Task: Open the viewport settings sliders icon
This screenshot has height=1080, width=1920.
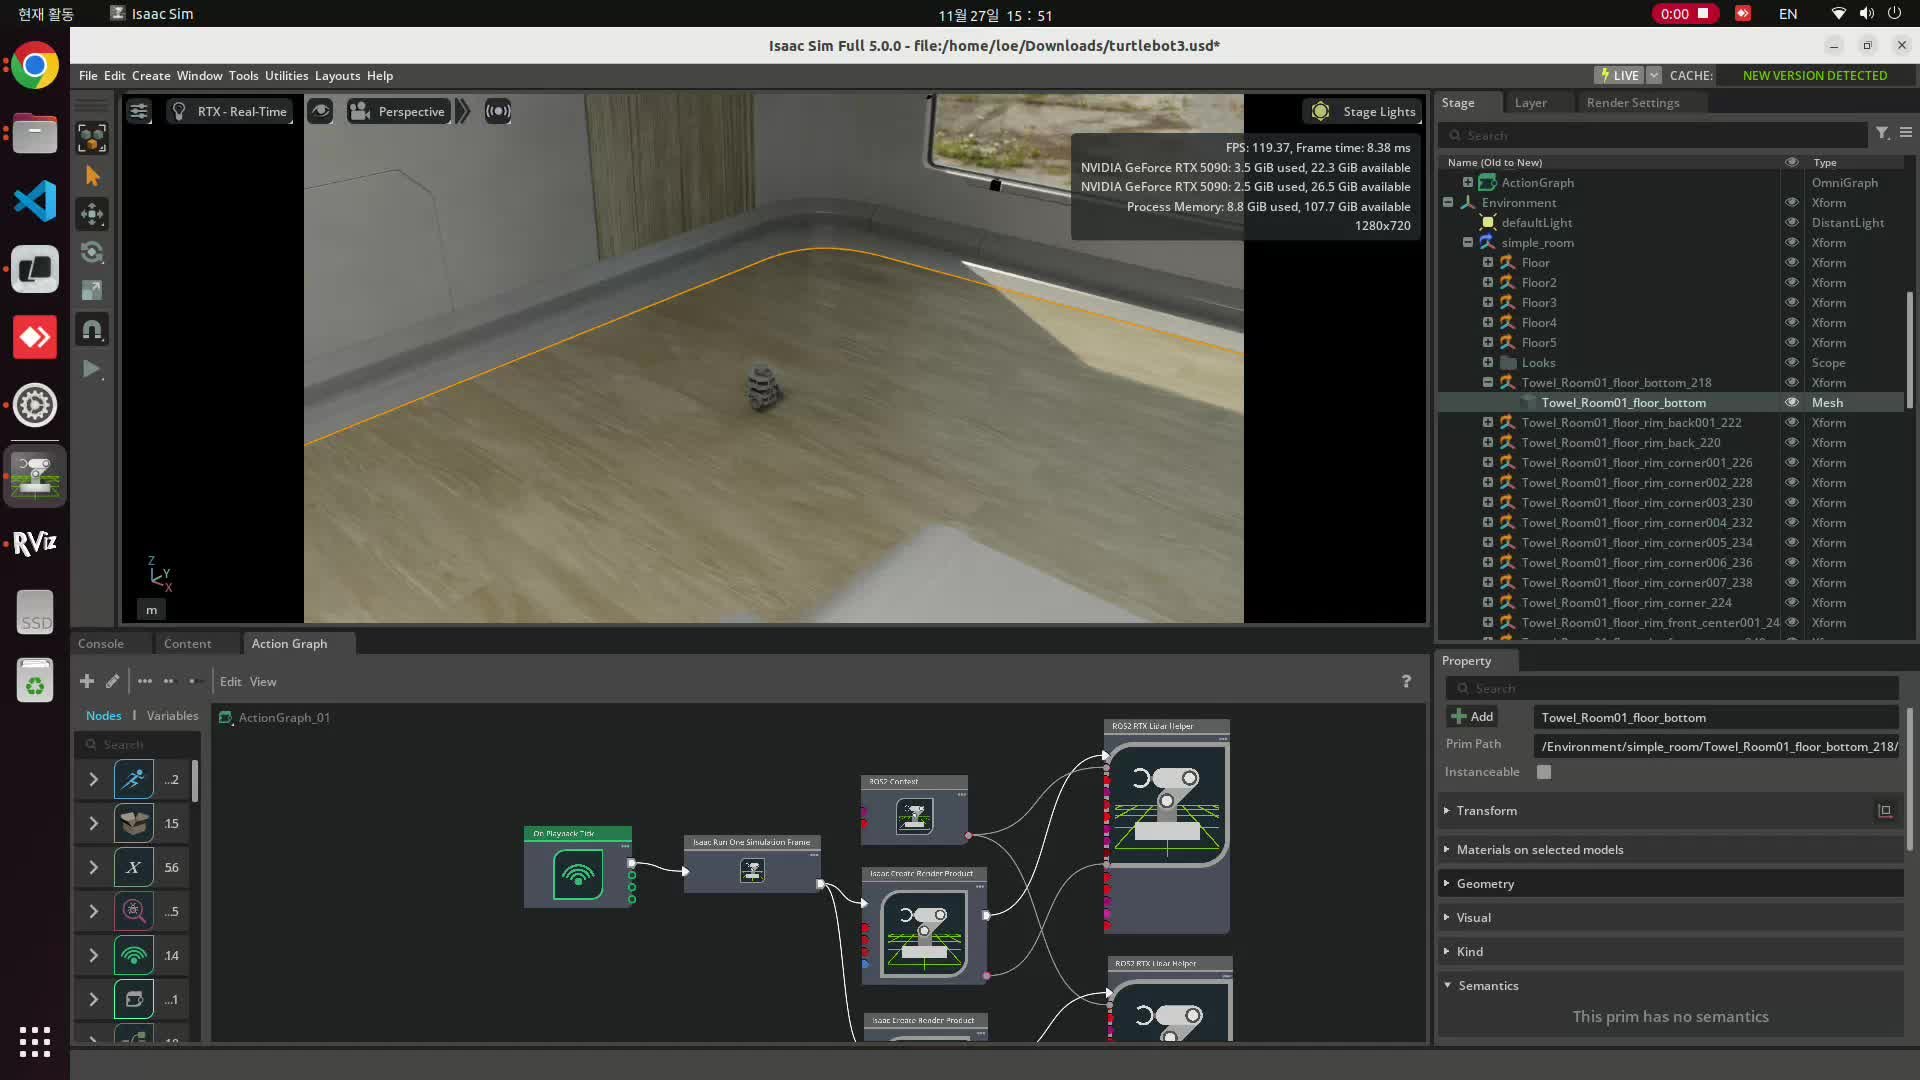Action: pos(139,111)
